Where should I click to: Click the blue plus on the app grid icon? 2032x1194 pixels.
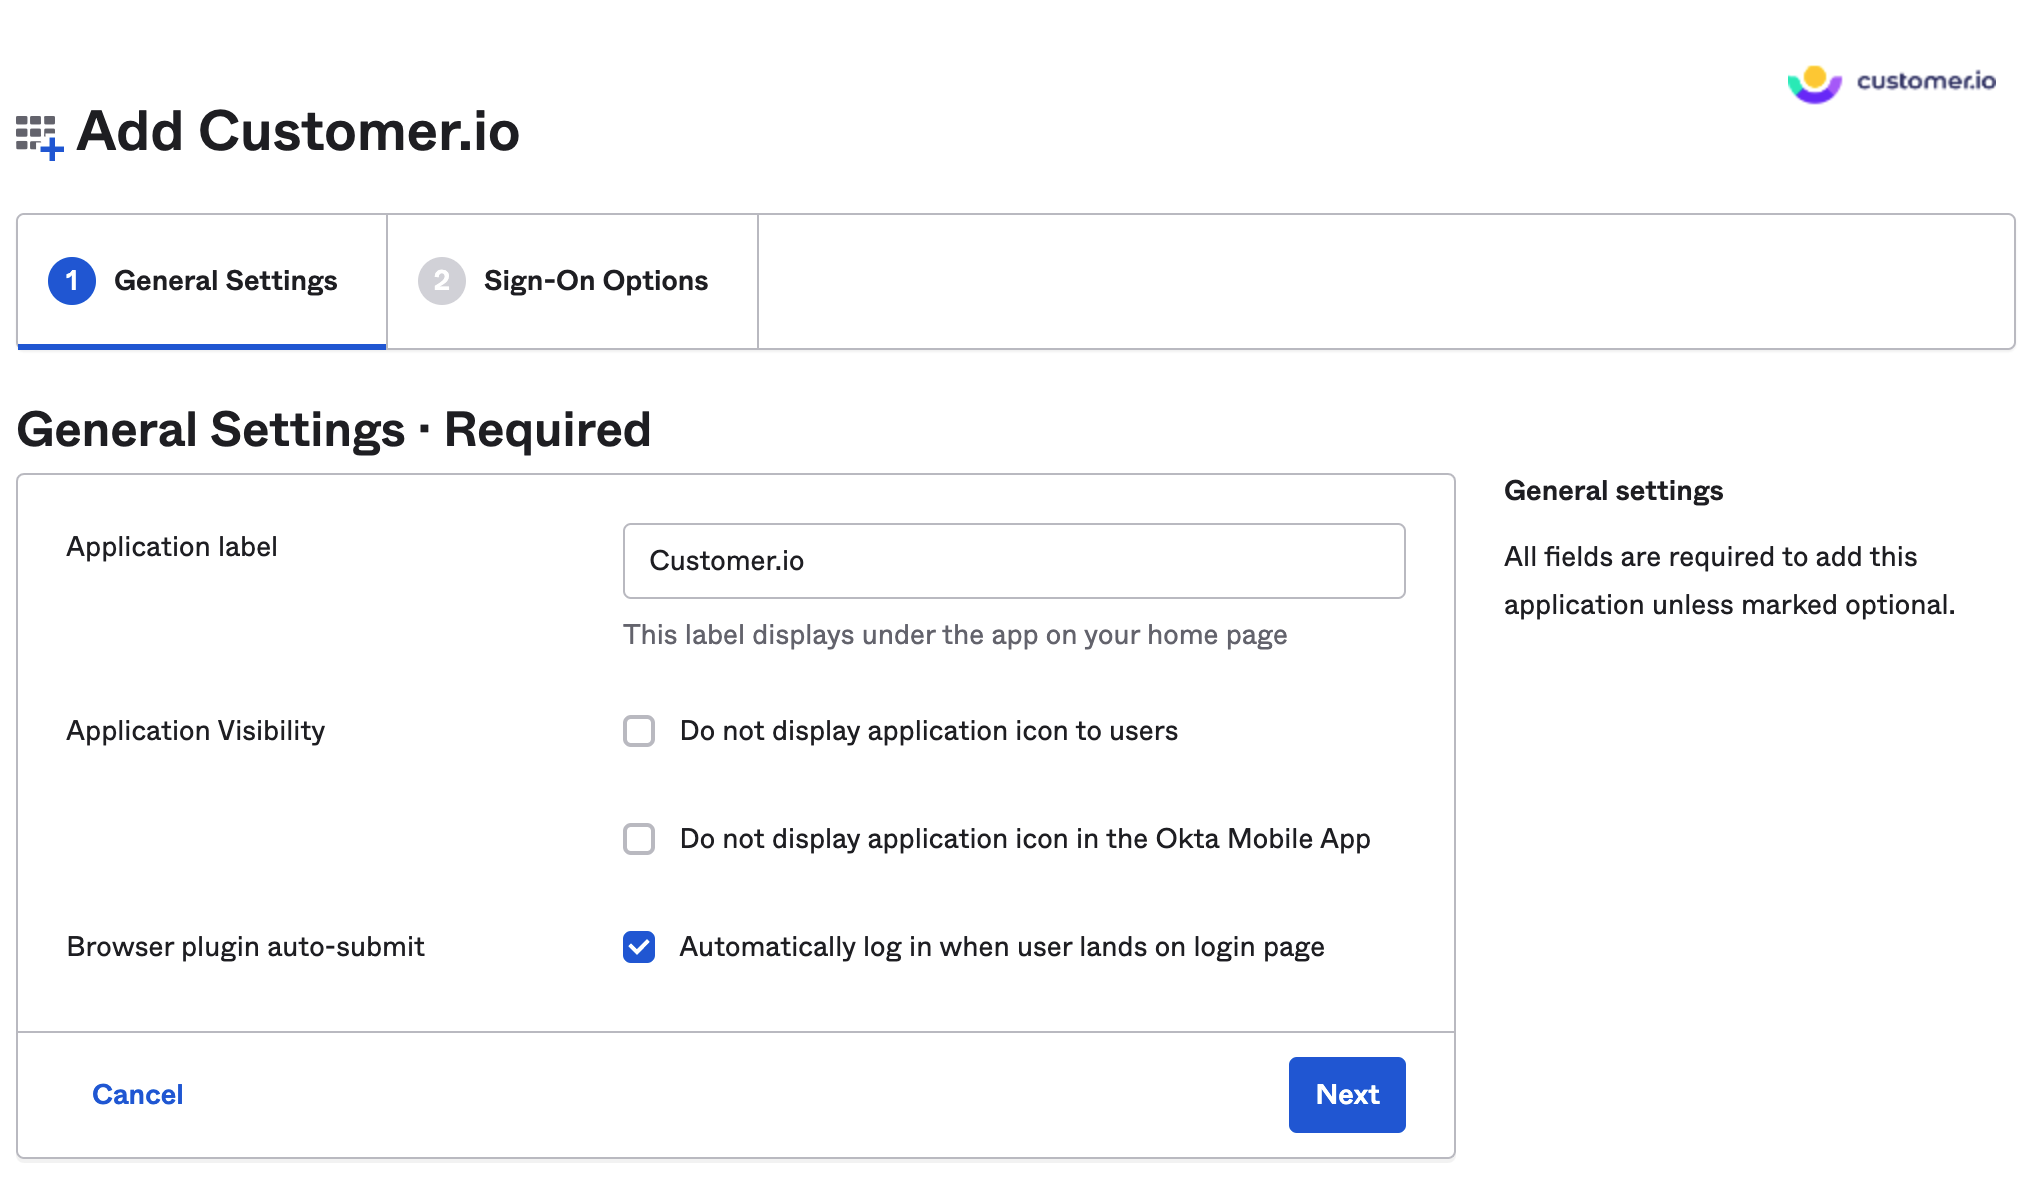pyautogui.click(x=53, y=150)
